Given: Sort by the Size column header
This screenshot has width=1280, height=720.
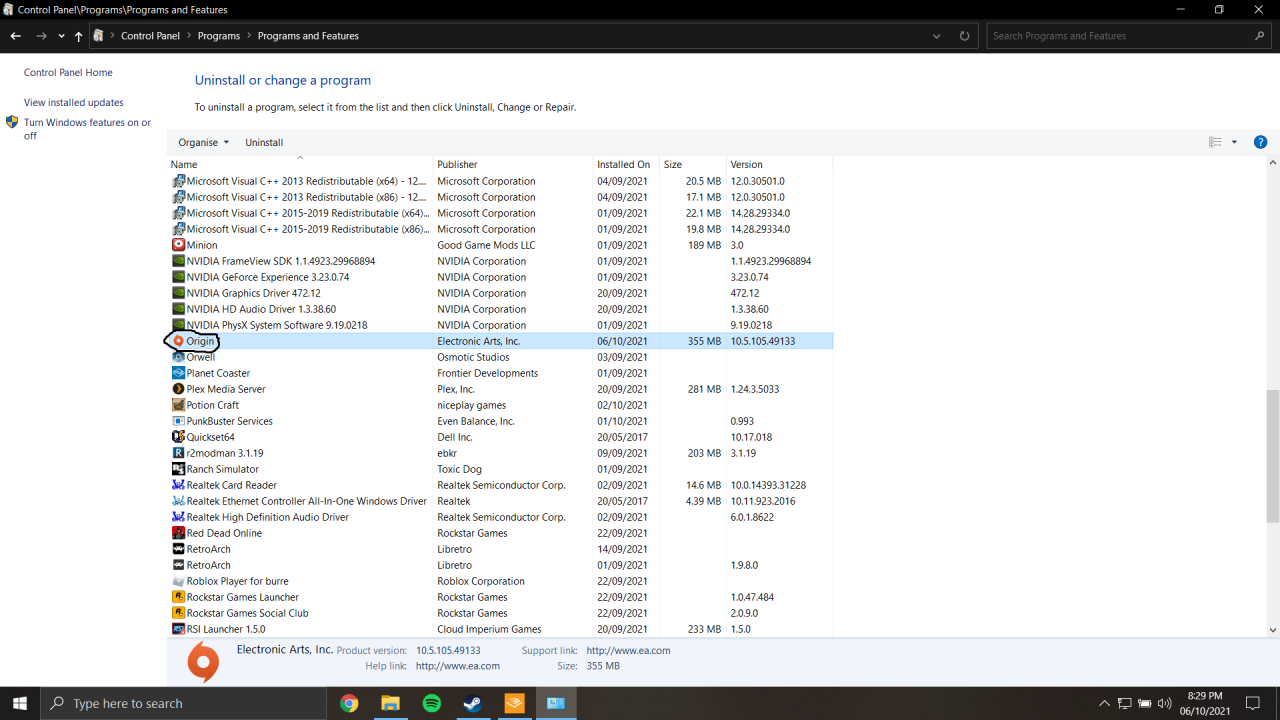Looking at the screenshot, I should 693,164.
